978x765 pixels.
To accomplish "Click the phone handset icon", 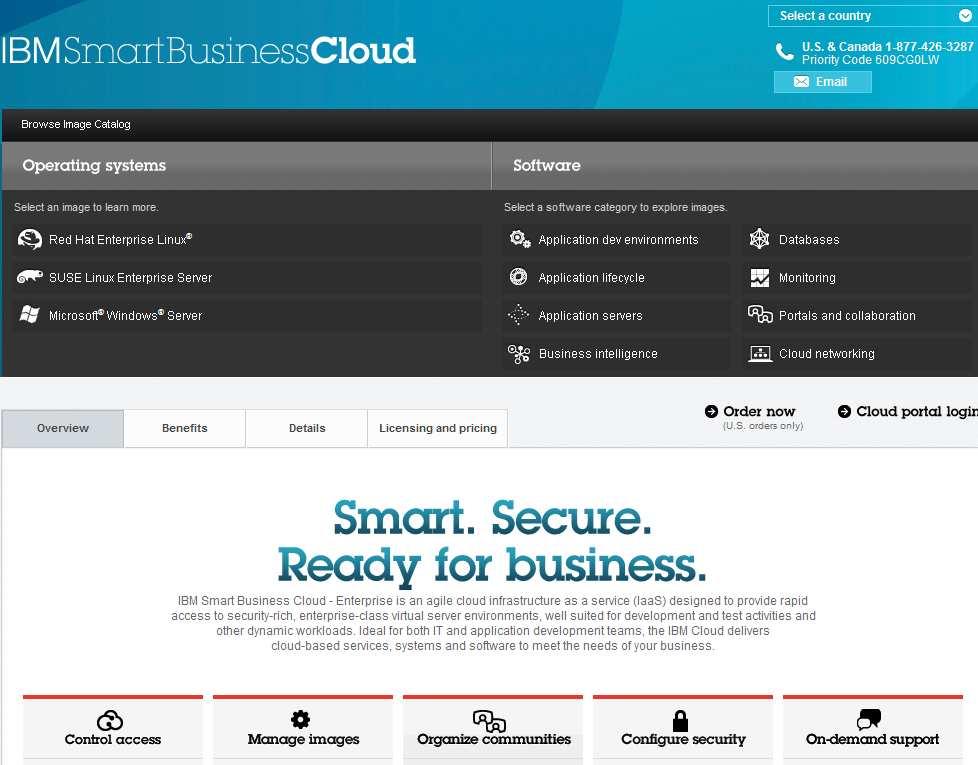I will pos(784,52).
